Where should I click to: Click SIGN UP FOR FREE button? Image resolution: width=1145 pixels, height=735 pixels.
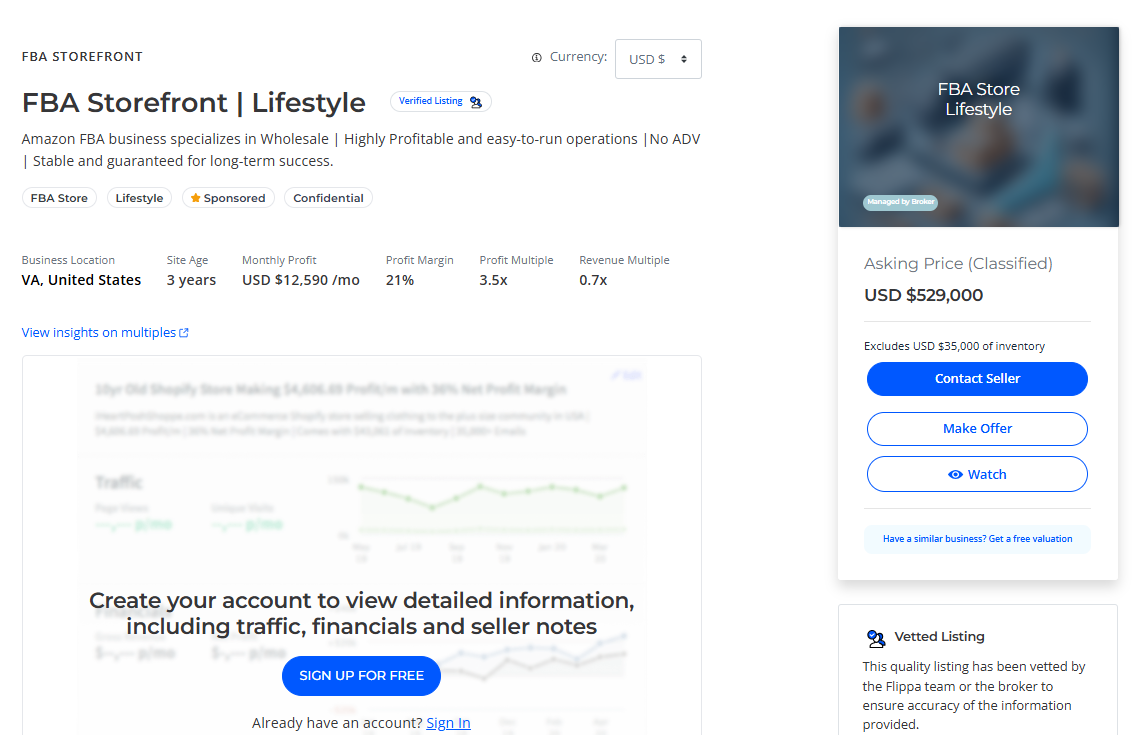tap(361, 676)
